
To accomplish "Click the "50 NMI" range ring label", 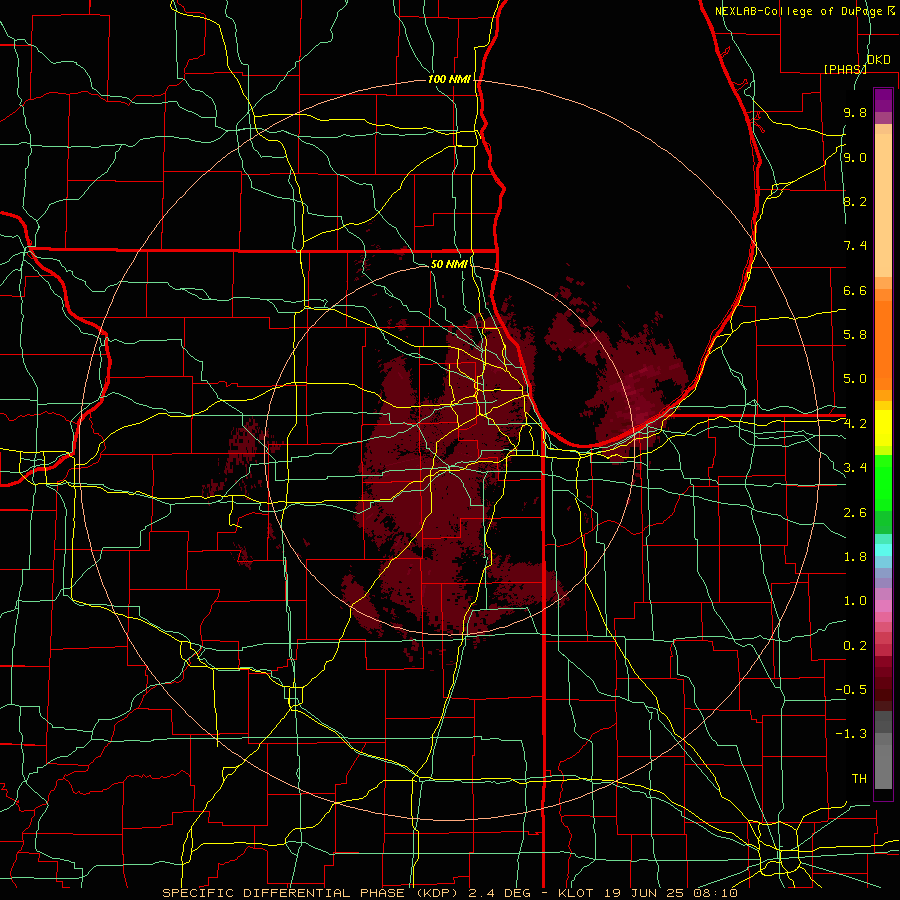I will [x=449, y=264].
